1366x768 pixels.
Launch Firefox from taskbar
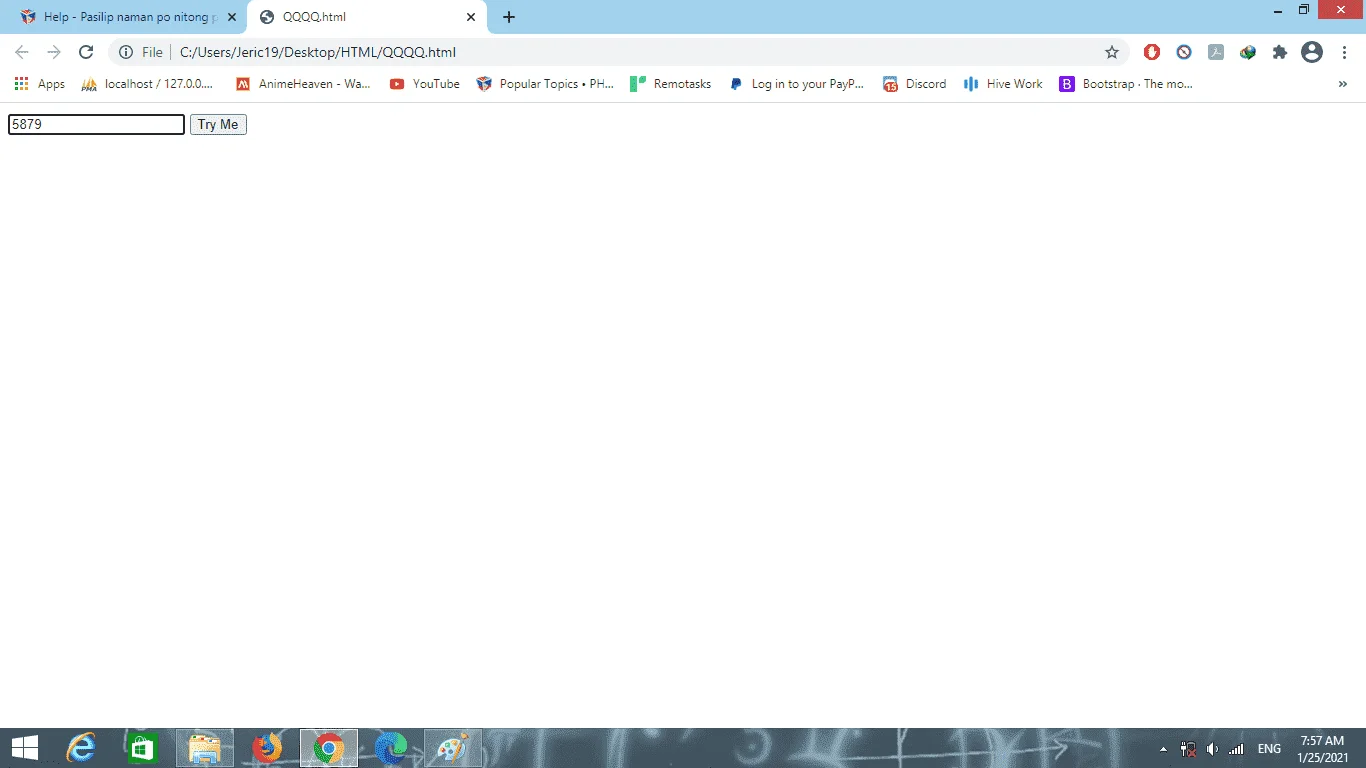pos(267,748)
